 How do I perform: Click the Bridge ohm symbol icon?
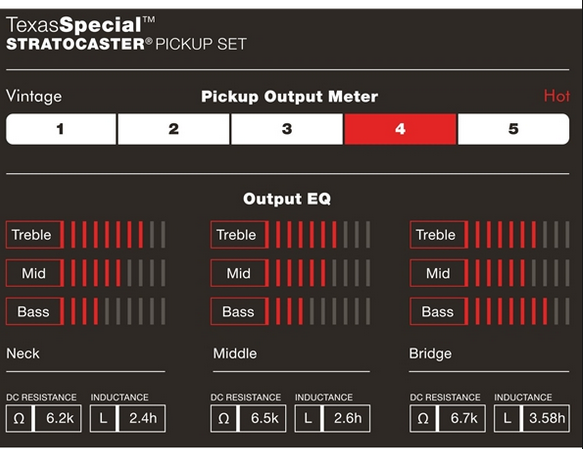click(x=423, y=419)
